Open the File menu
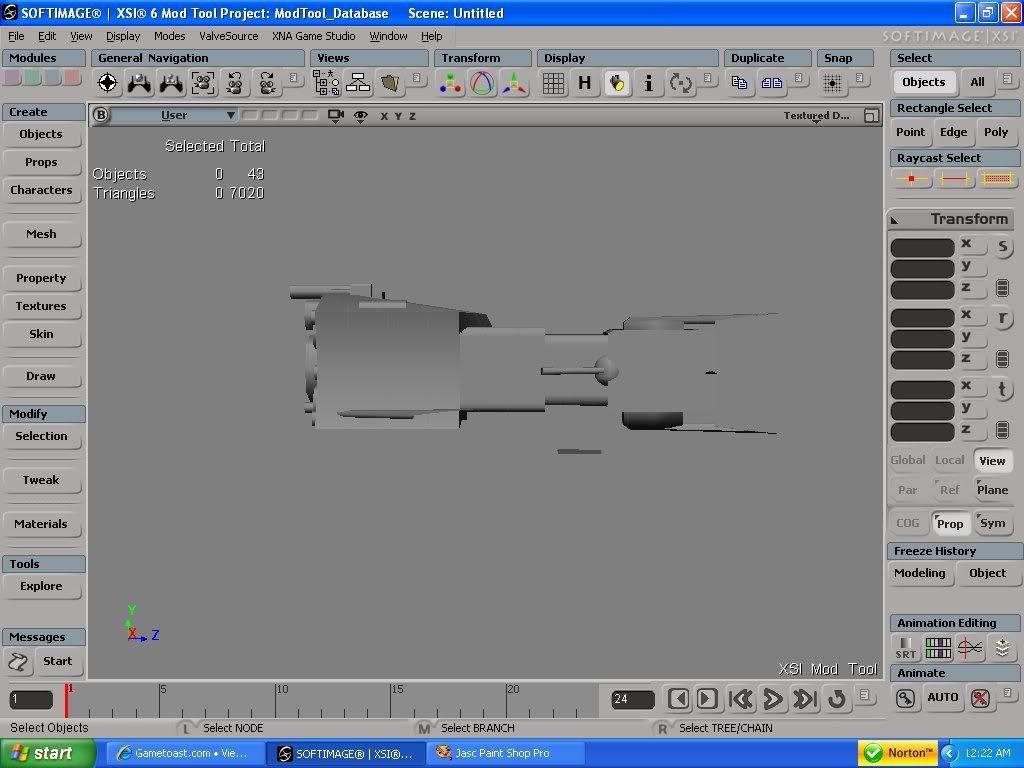Image resolution: width=1024 pixels, height=768 pixels. coord(16,36)
